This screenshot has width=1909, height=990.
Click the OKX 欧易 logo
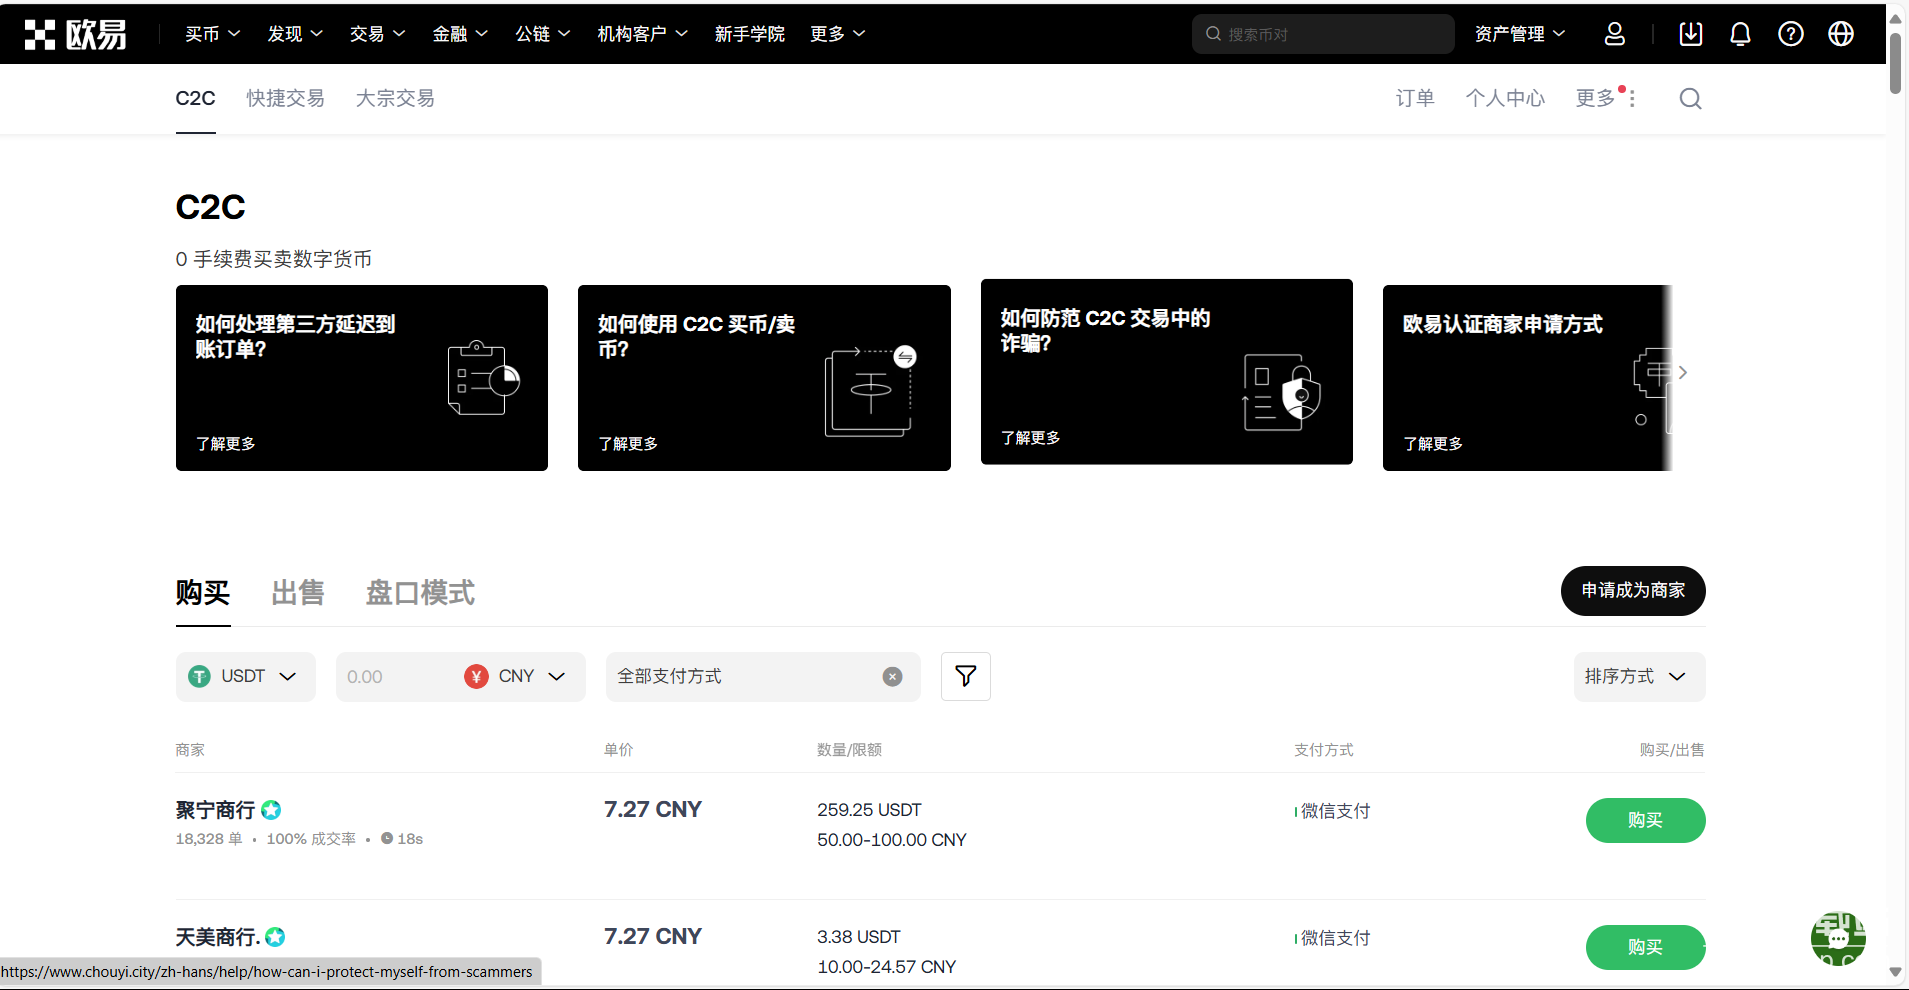[75, 34]
